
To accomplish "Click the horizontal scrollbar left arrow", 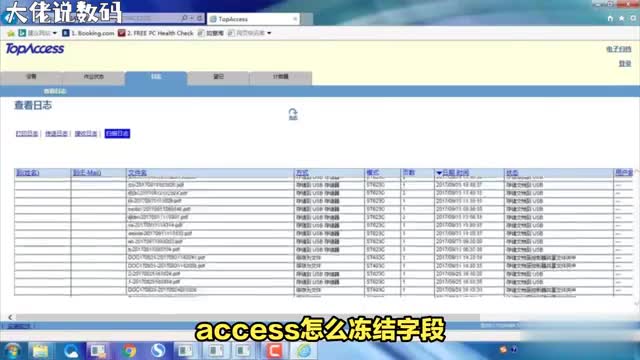I will pos(10,317).
